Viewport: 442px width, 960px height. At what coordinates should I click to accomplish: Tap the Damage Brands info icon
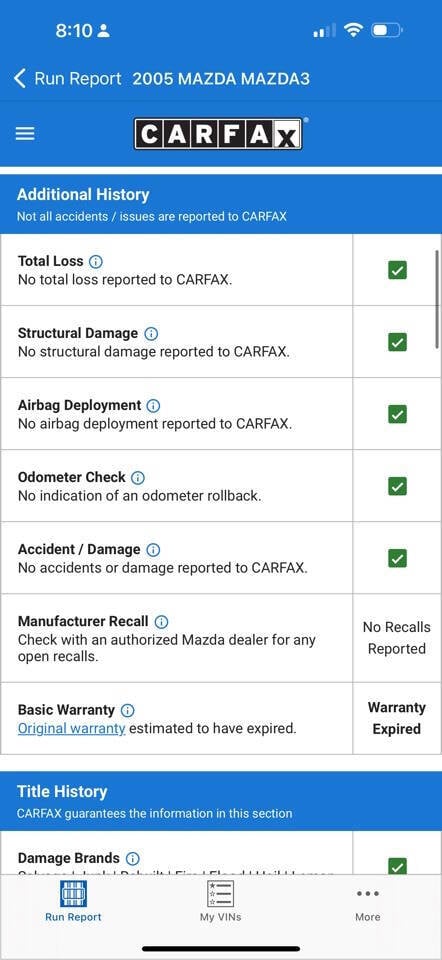[132, 858]
